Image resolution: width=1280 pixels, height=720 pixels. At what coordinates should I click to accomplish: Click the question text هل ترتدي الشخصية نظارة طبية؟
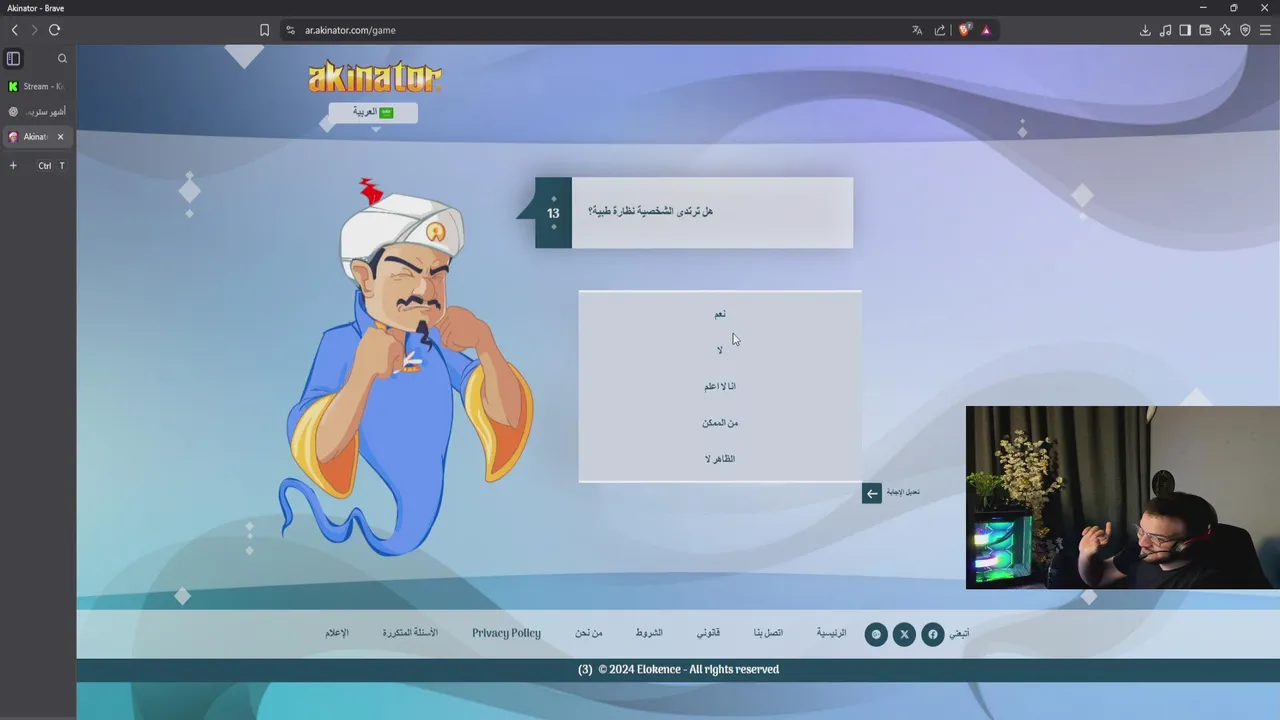pyautogui.click(x=650, y=212)
